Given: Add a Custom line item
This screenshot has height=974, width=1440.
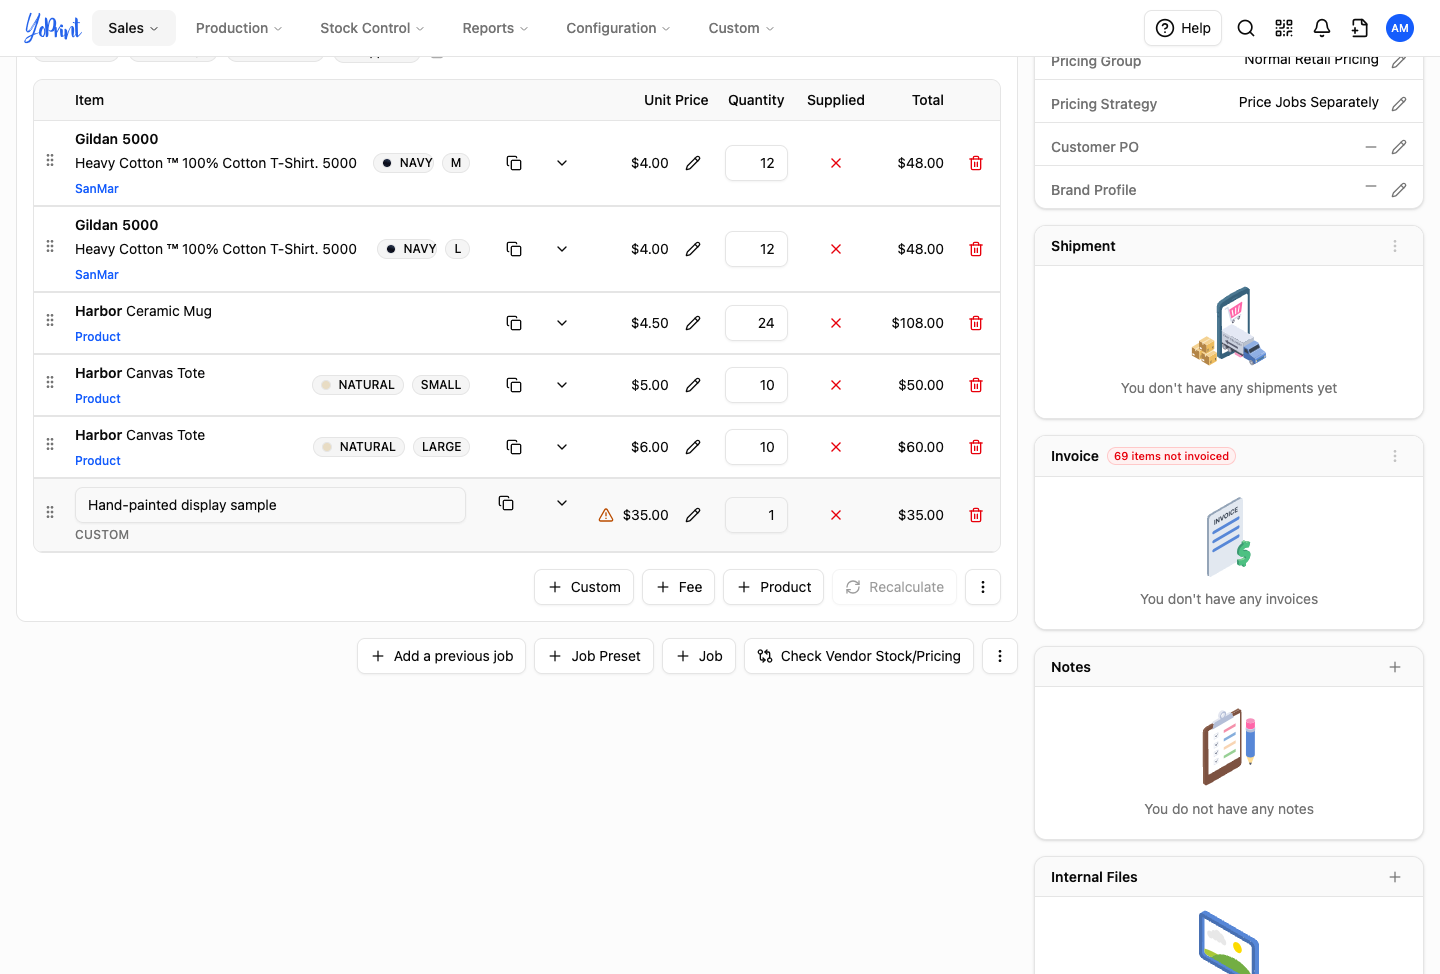Looking at the screenshot, I should 584,587.
